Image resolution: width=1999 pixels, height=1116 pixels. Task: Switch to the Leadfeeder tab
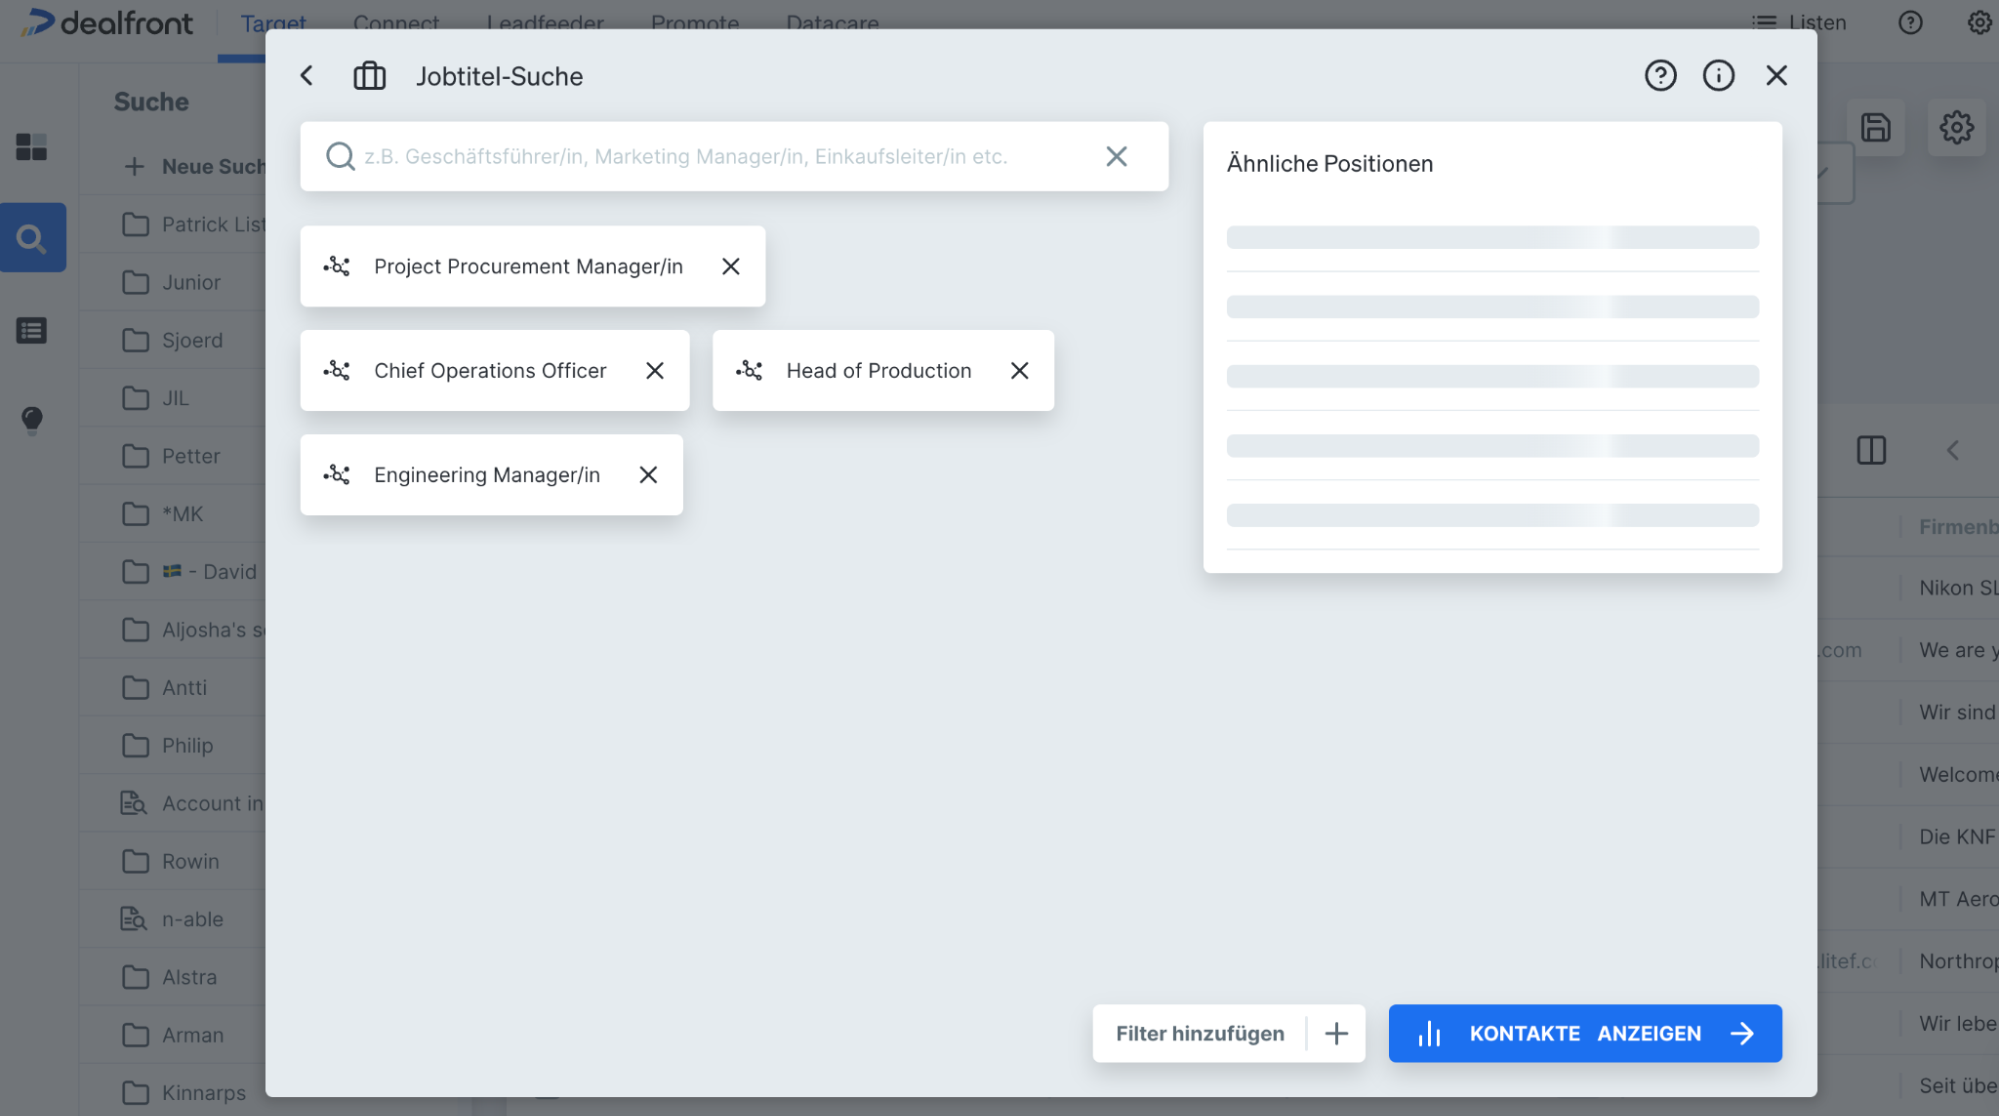coord(545,22)
